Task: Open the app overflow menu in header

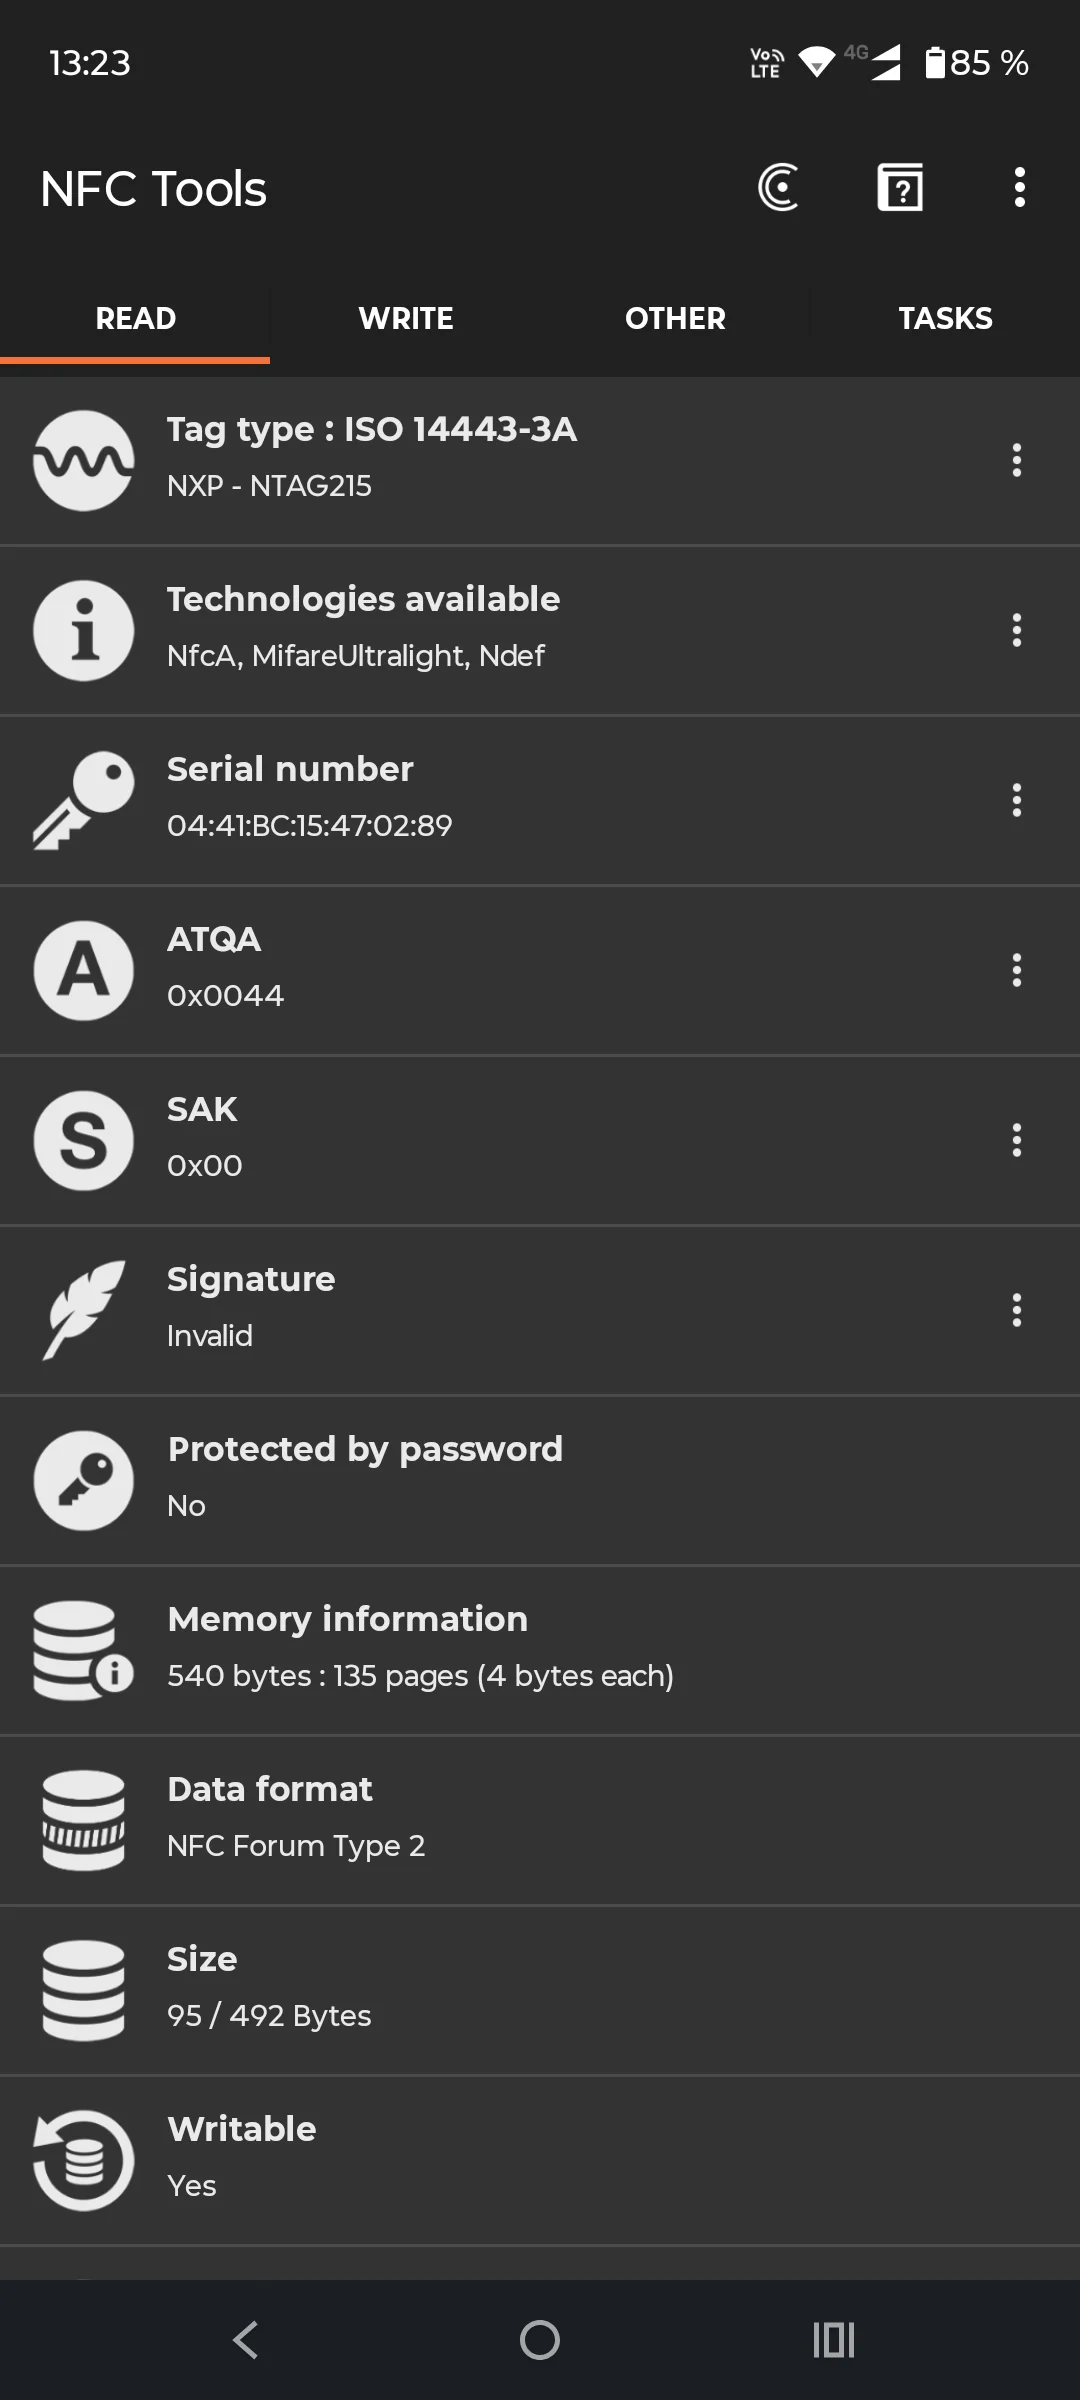Action: [x=1019, y=187]
